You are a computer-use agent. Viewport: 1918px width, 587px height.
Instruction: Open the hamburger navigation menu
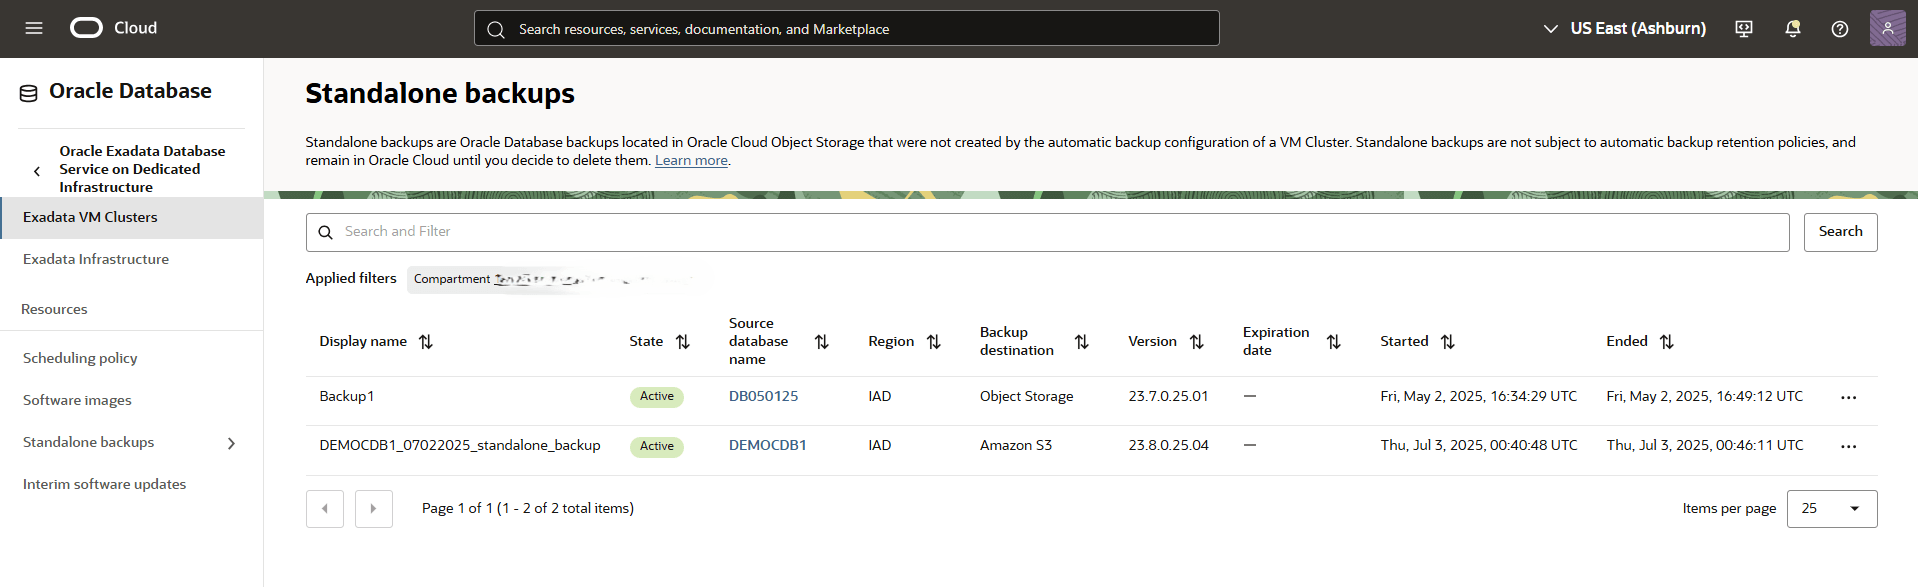coord(34,28)
